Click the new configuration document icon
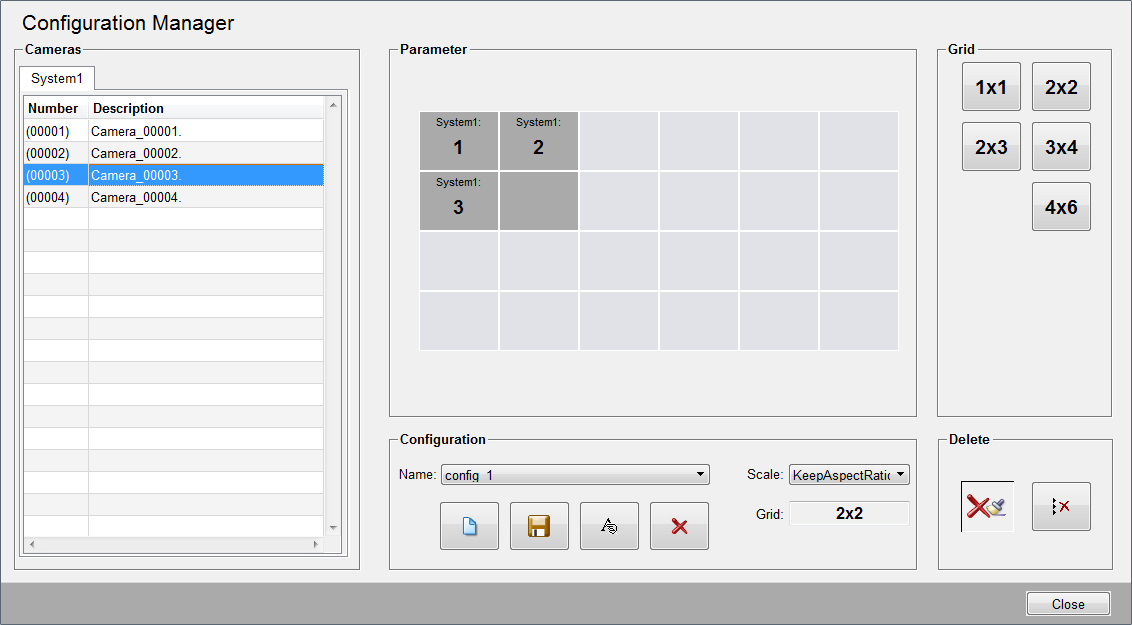The height and width of the screenshot is (625, 1132). 469,526
